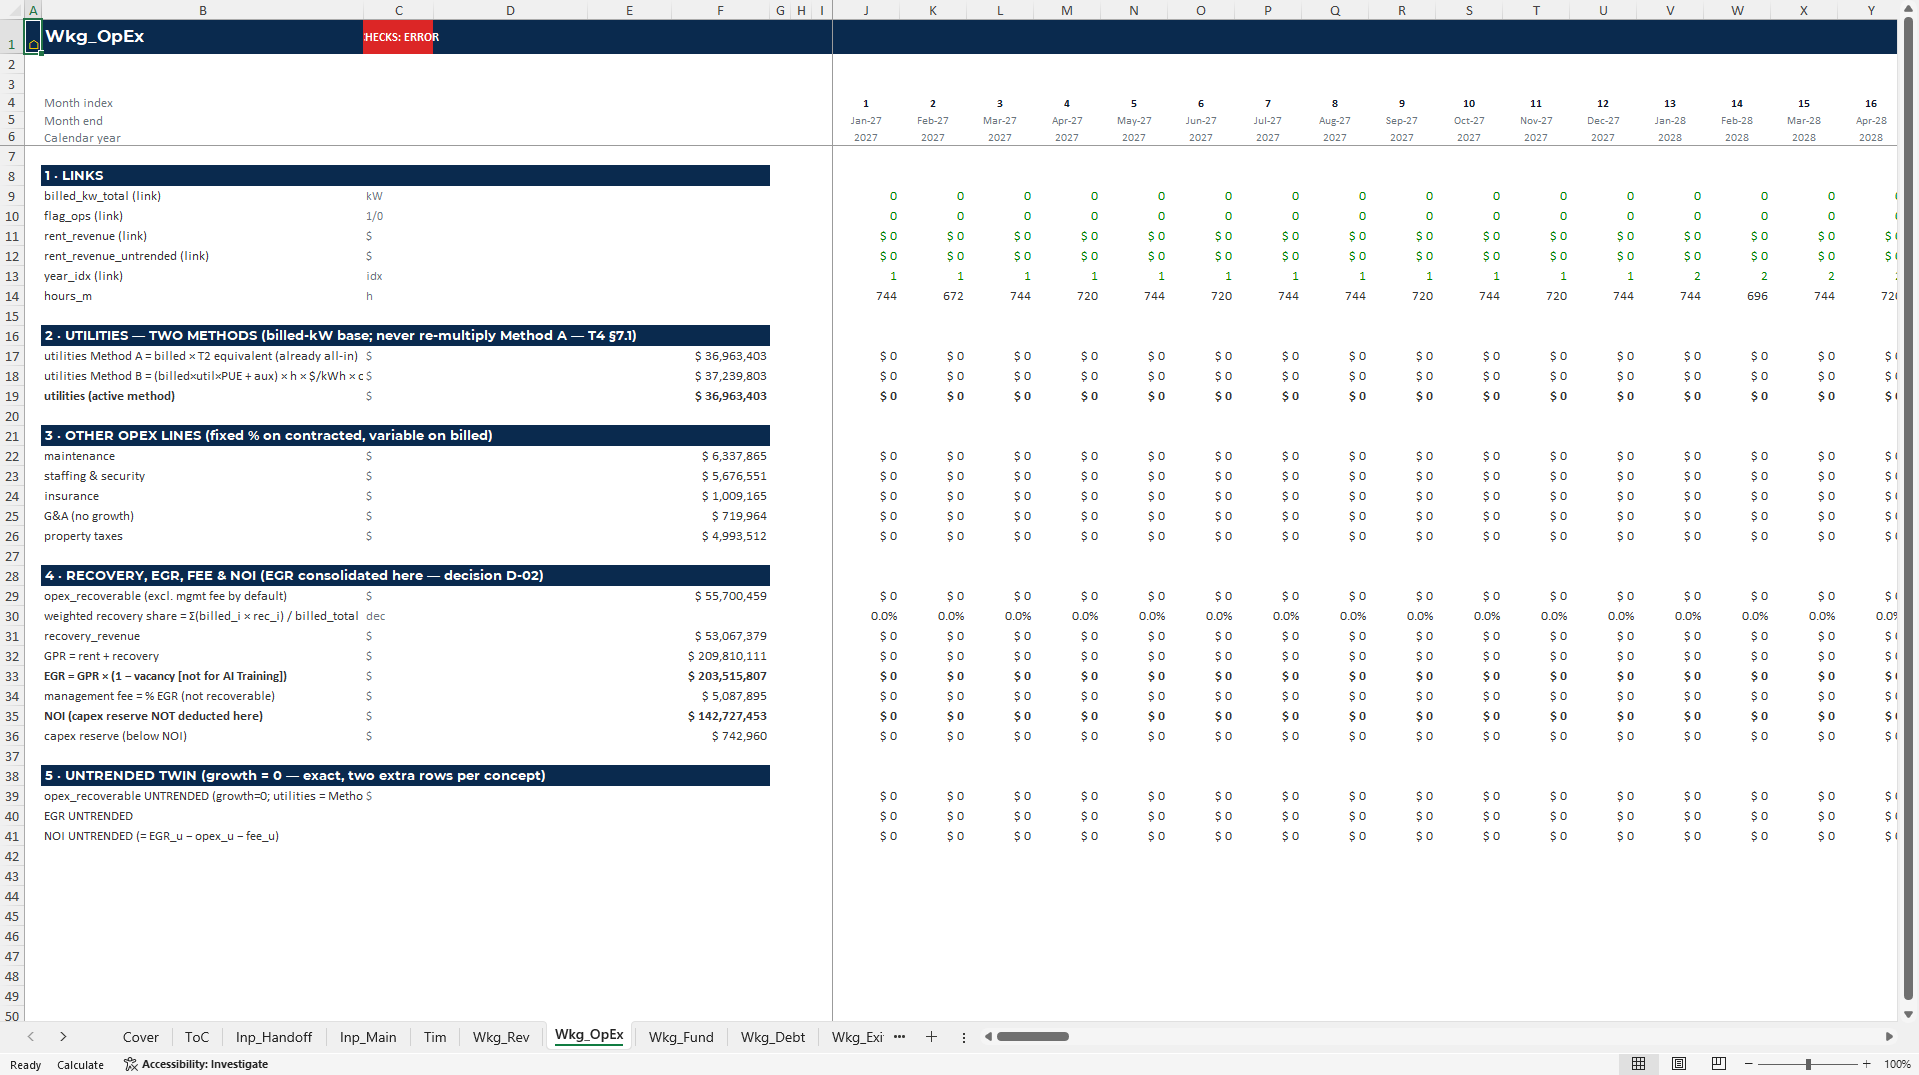Select the maintenance total $ 6,337,865
Screen dimensions: 1919x1075
(x=734, y=456)
